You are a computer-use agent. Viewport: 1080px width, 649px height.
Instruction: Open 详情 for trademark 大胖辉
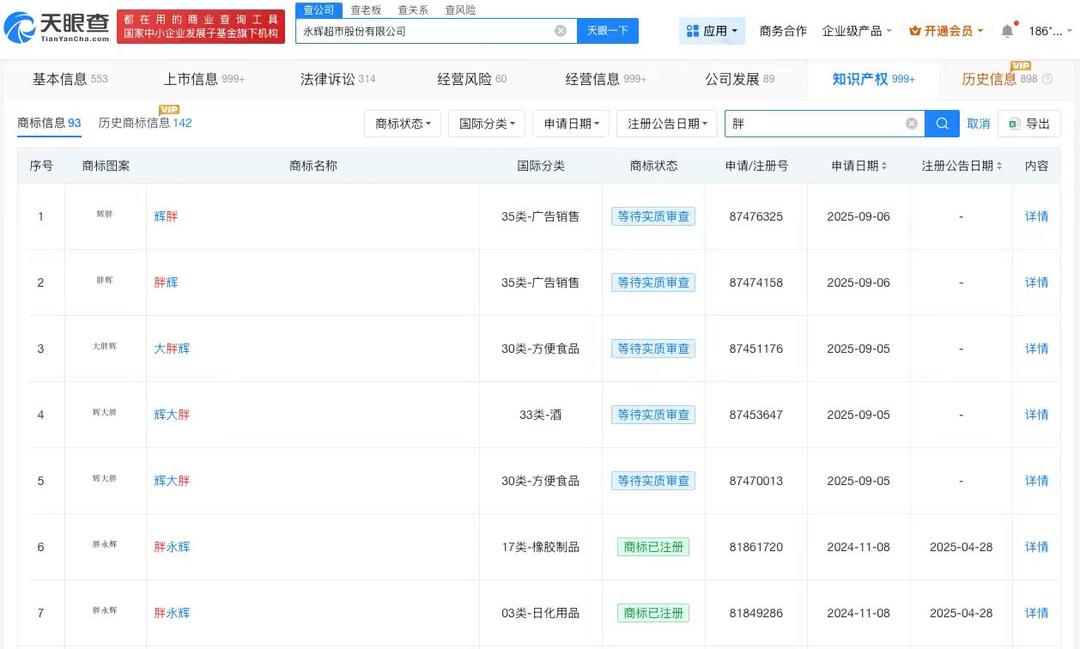point(1036,349)
